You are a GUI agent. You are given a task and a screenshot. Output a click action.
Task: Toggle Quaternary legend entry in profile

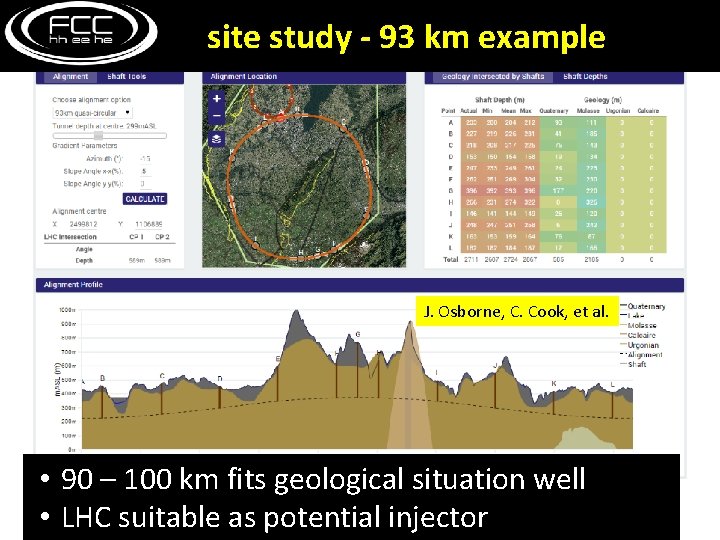pyautogui.click(x=642, y=306)
